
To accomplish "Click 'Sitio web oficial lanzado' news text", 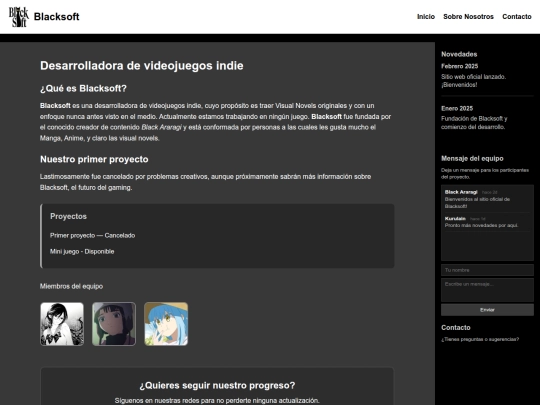I will coord(474,81).
